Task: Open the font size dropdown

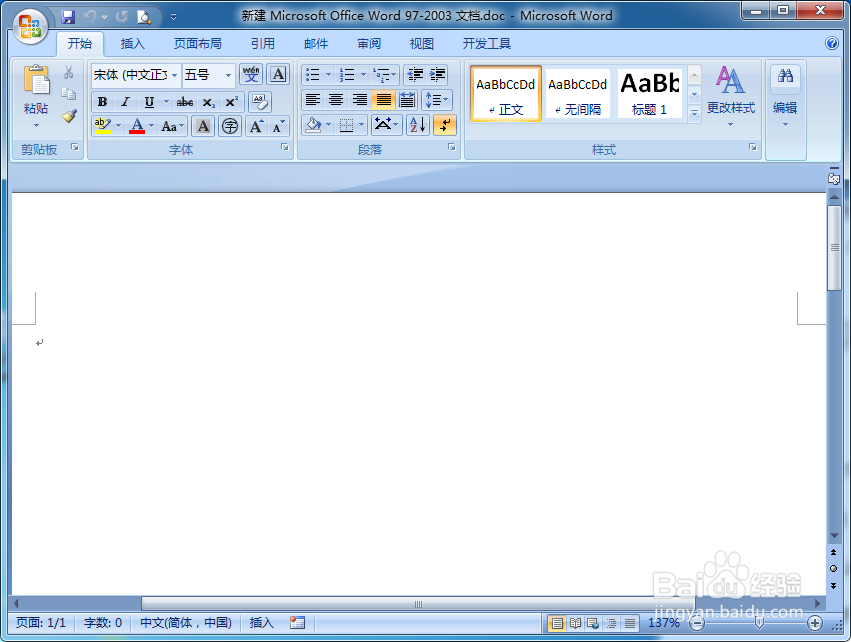Action: [228, 75]
